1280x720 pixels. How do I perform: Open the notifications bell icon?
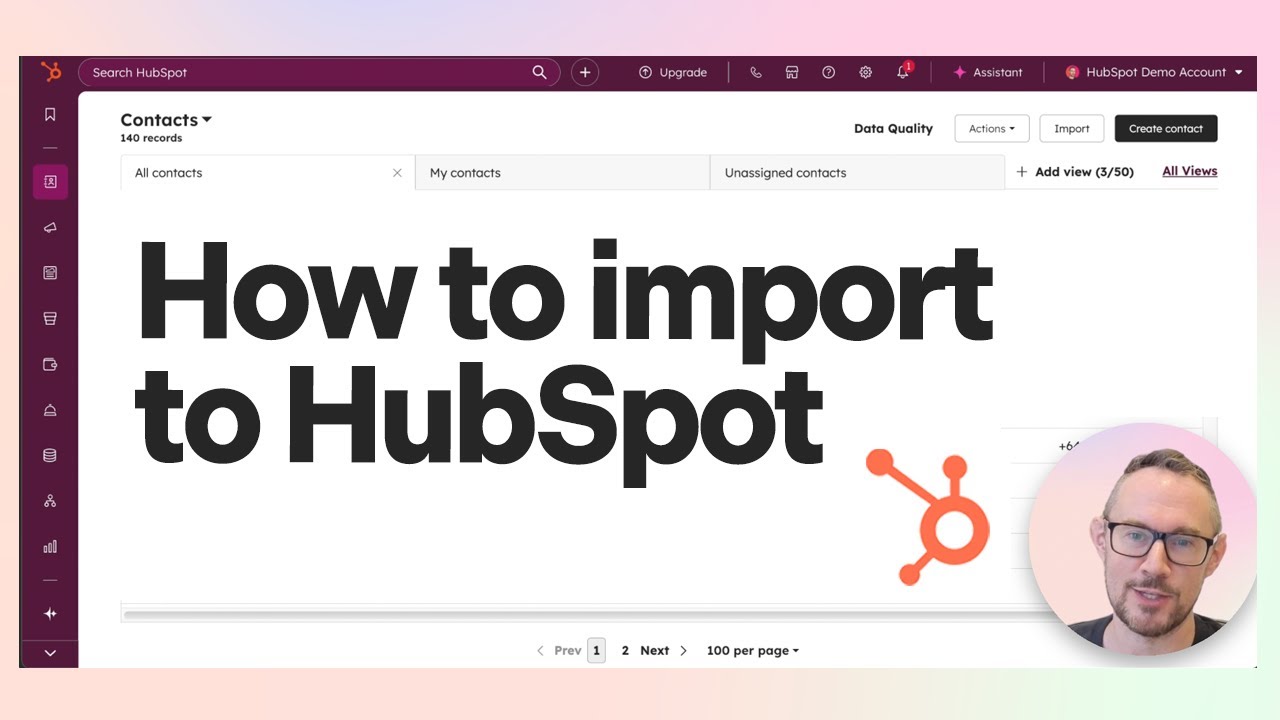[903, 72]
